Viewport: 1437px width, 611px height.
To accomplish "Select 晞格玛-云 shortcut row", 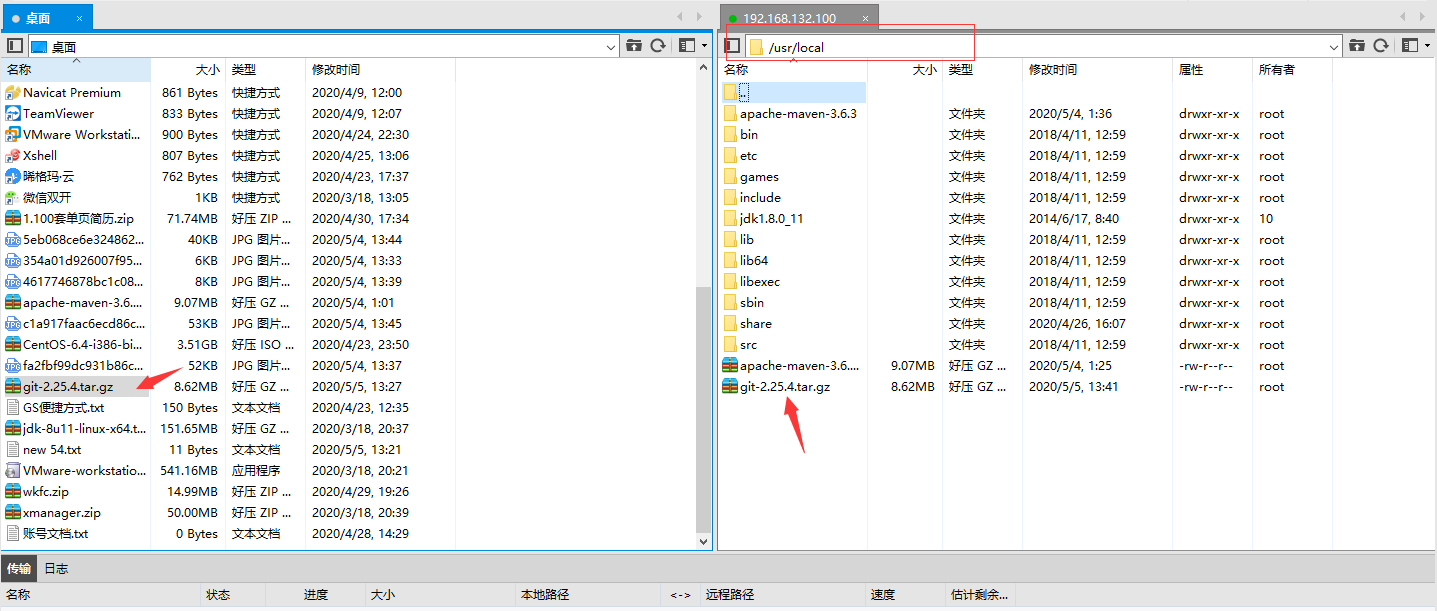I will (226, 177).
